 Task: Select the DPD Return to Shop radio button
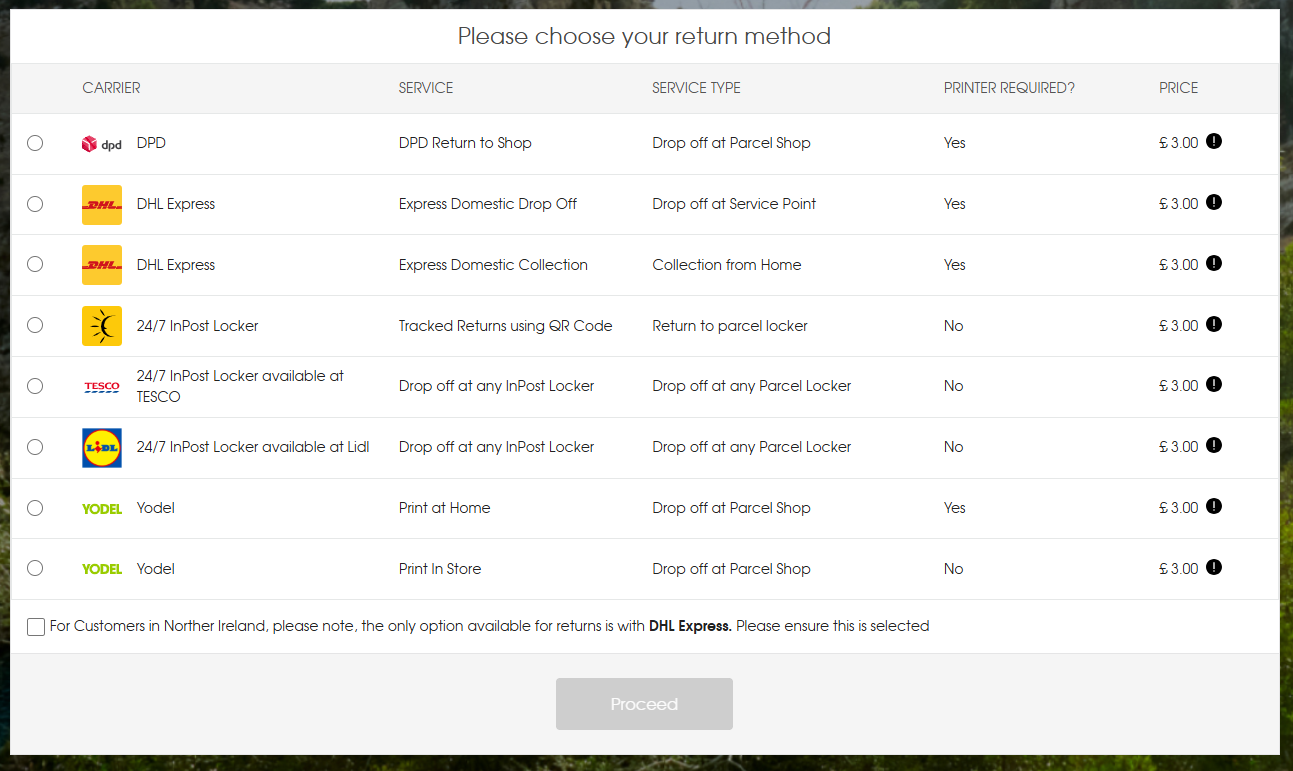35,143
